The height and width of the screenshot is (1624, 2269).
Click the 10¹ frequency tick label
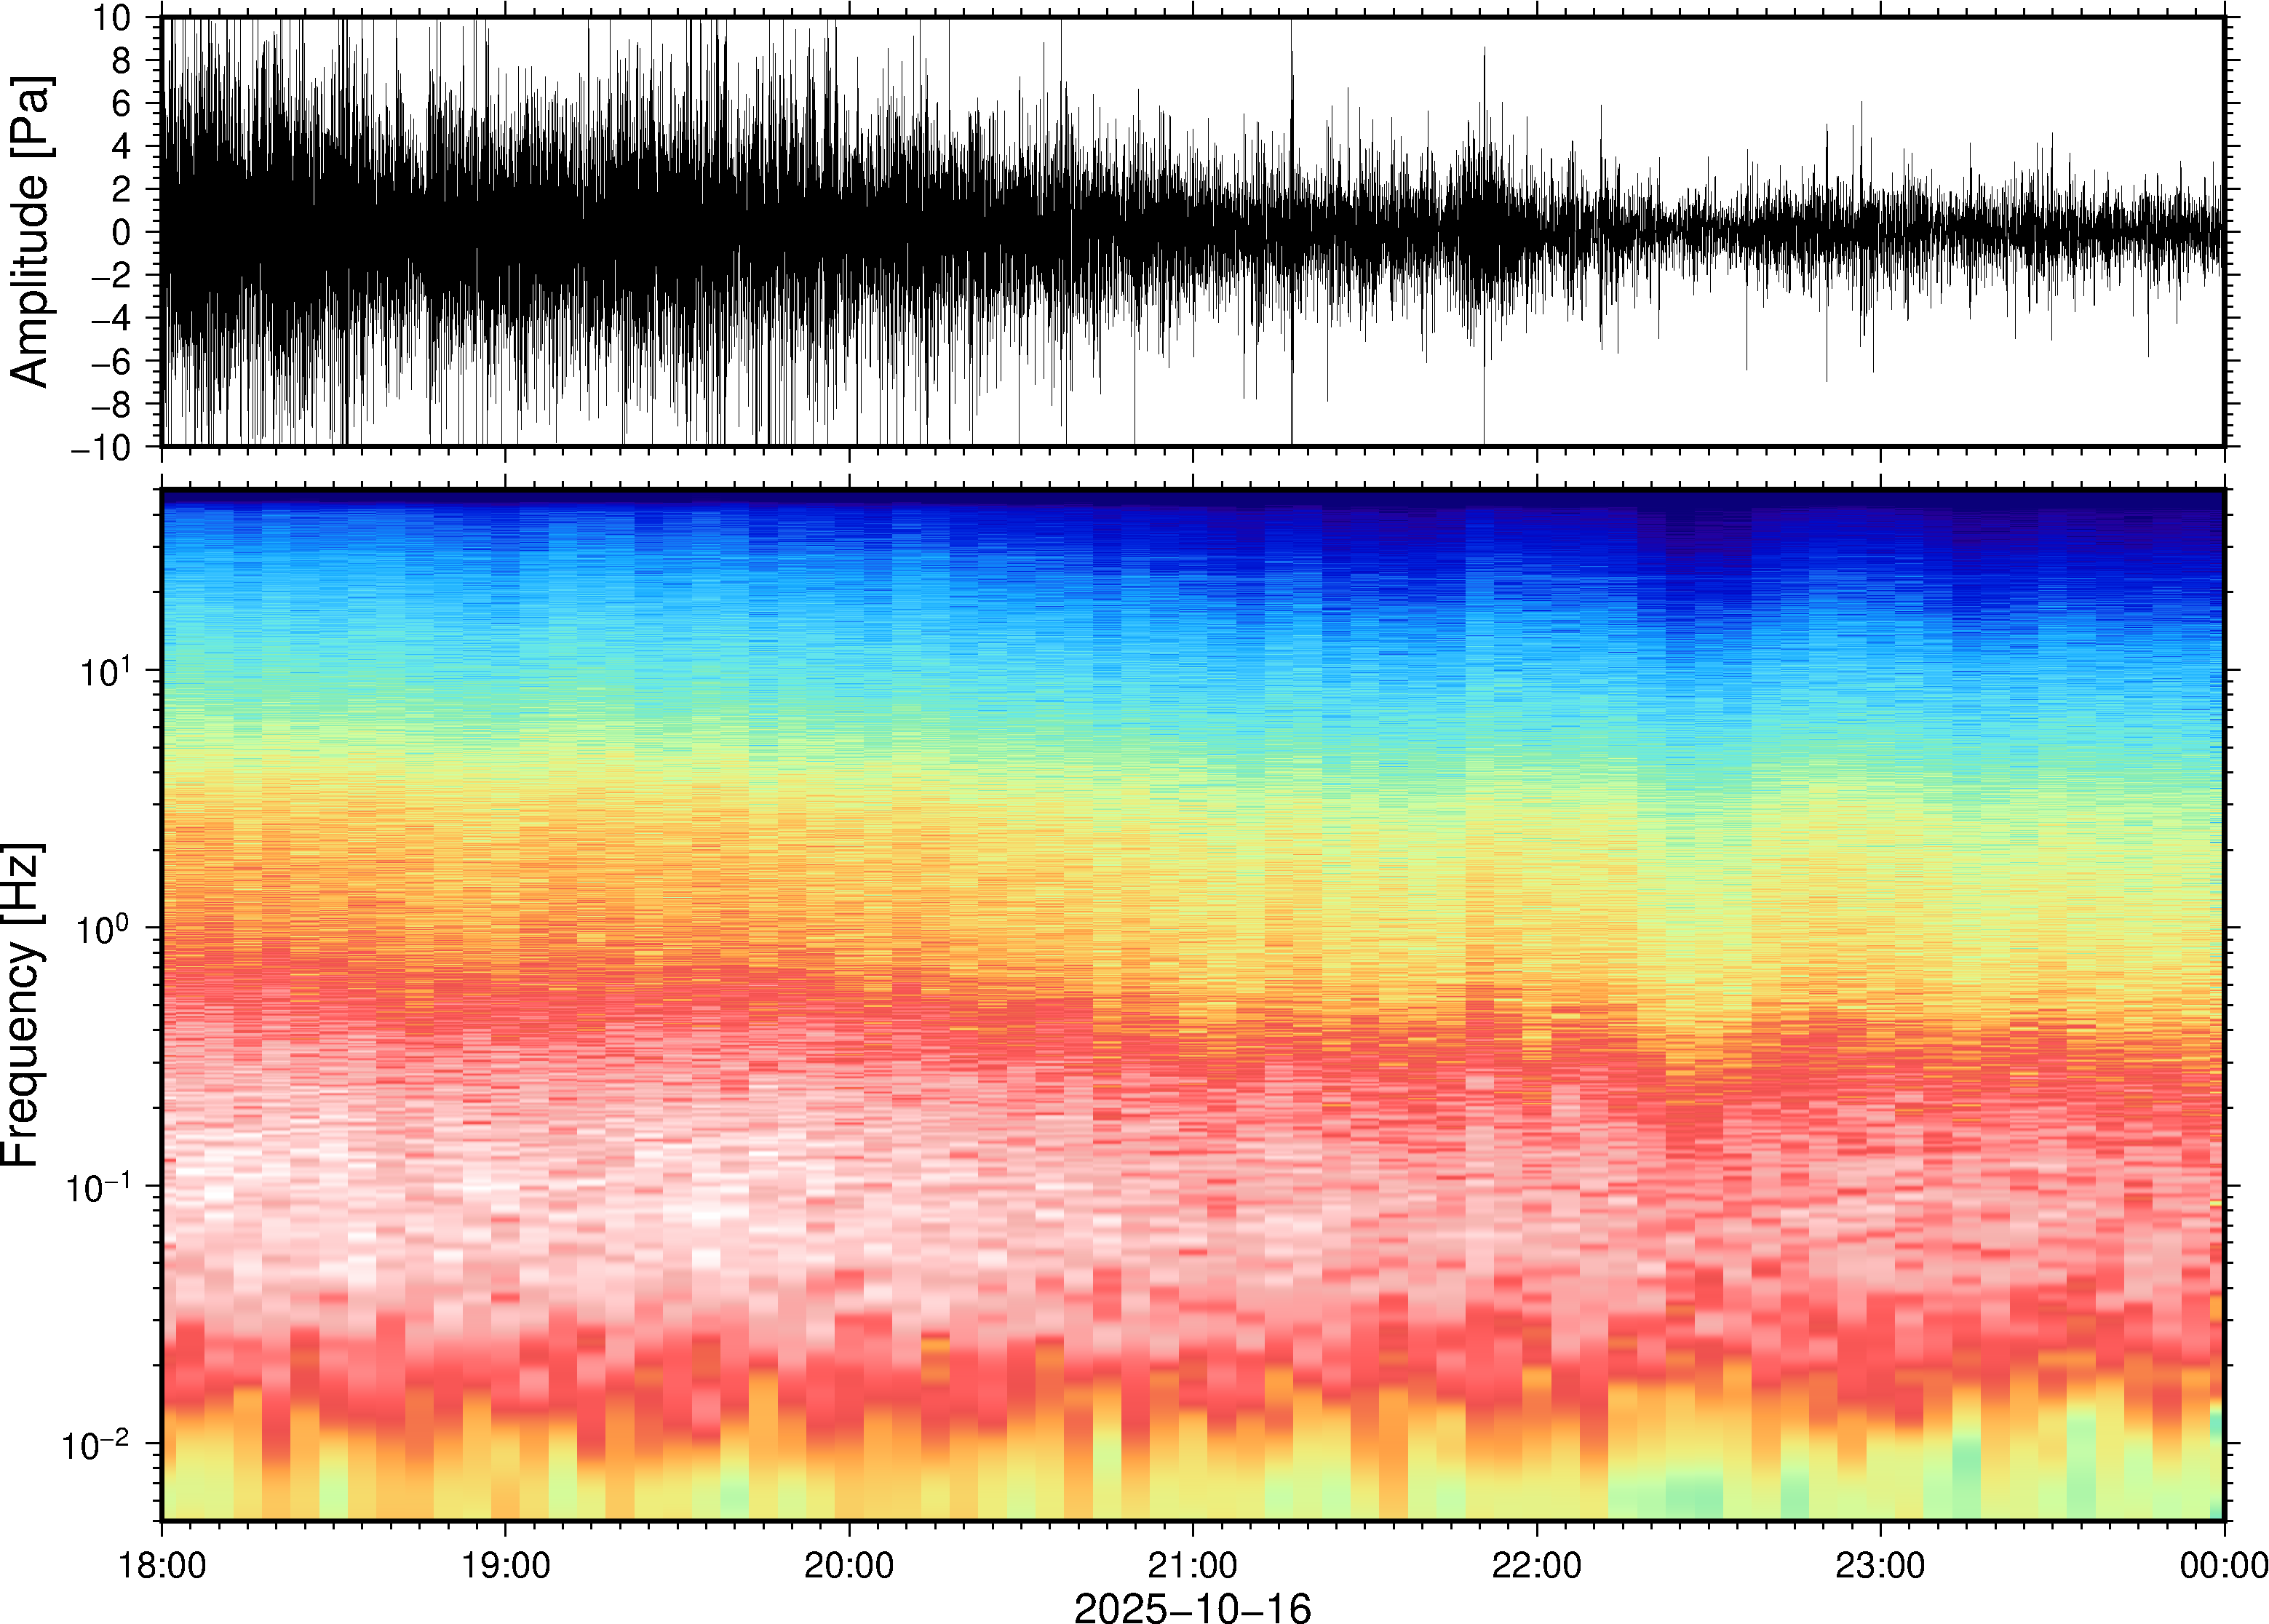tap(105, 670)
